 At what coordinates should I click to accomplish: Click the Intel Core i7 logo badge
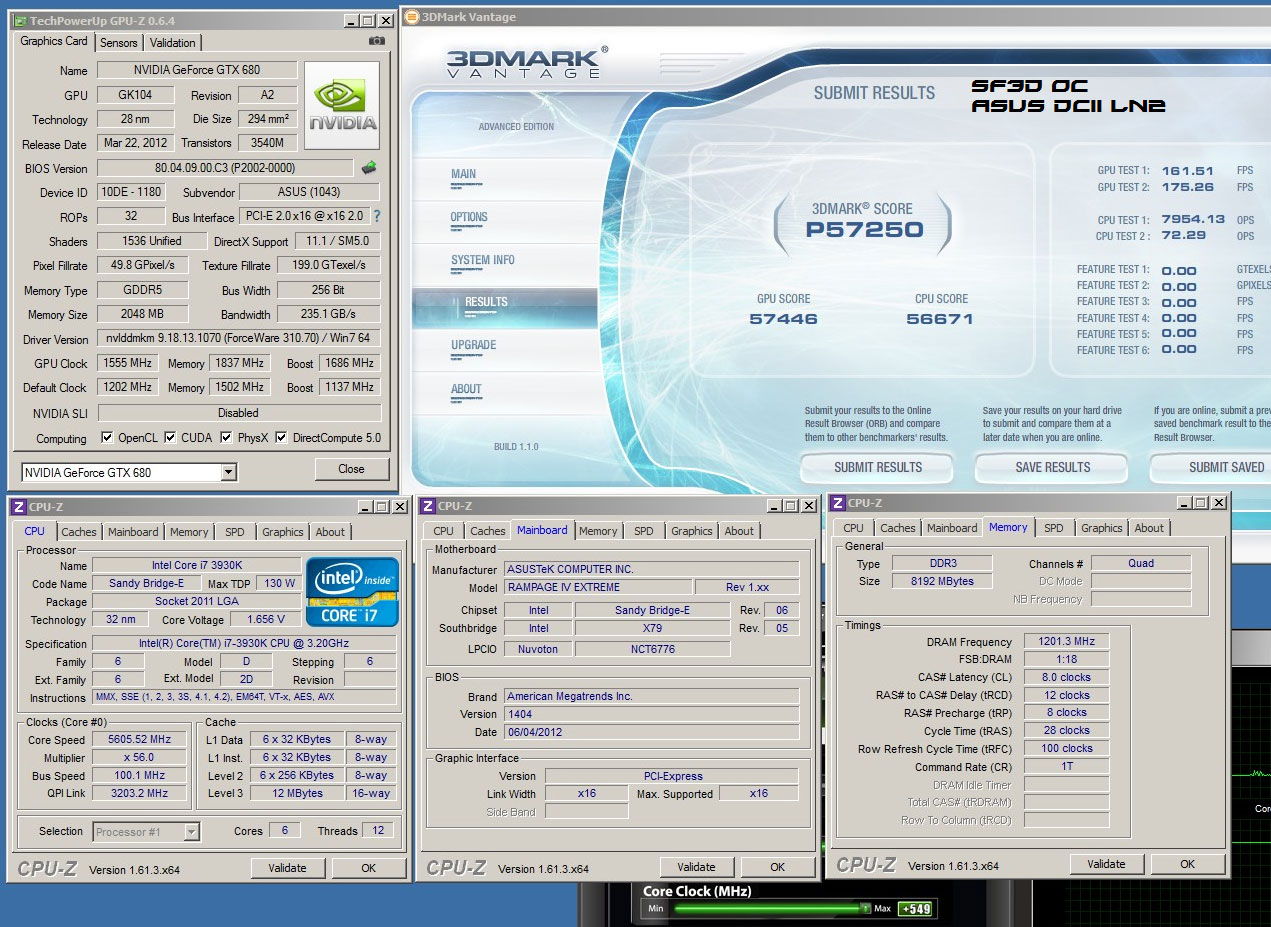(x=352, y=592)
